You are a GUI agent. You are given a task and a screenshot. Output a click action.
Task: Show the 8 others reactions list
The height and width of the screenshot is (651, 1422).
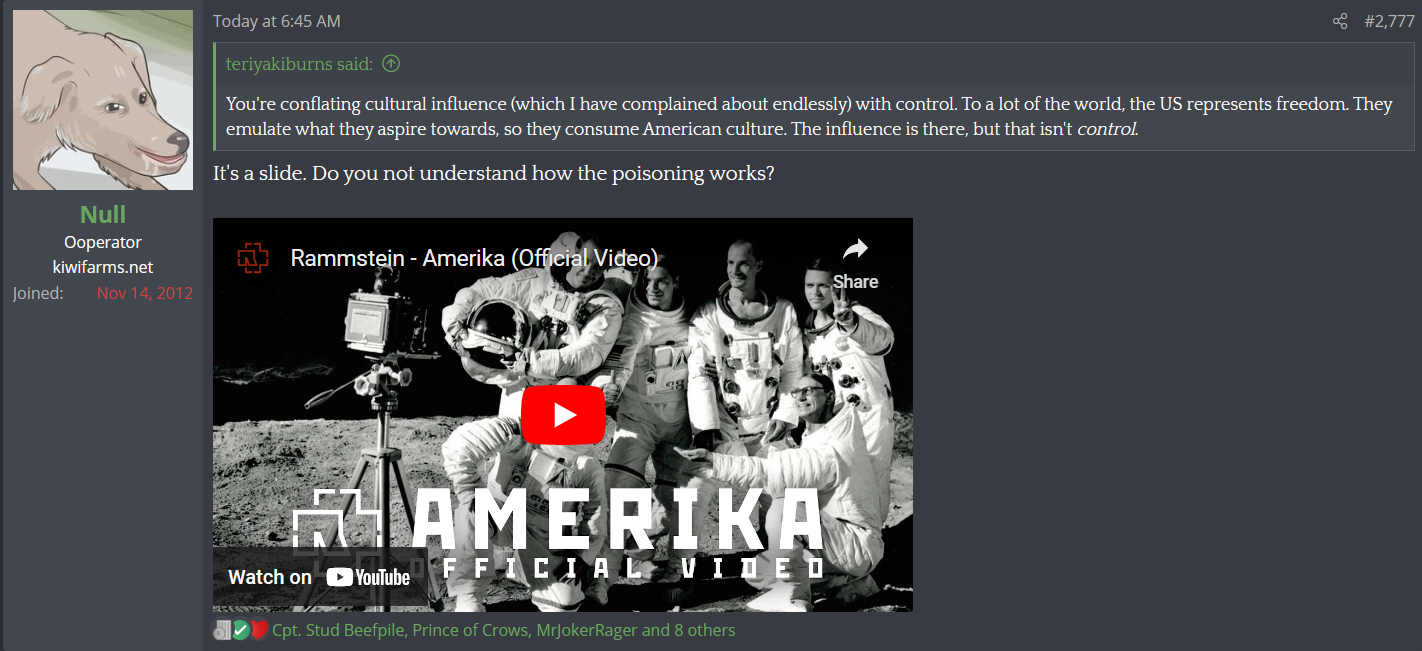704,630
